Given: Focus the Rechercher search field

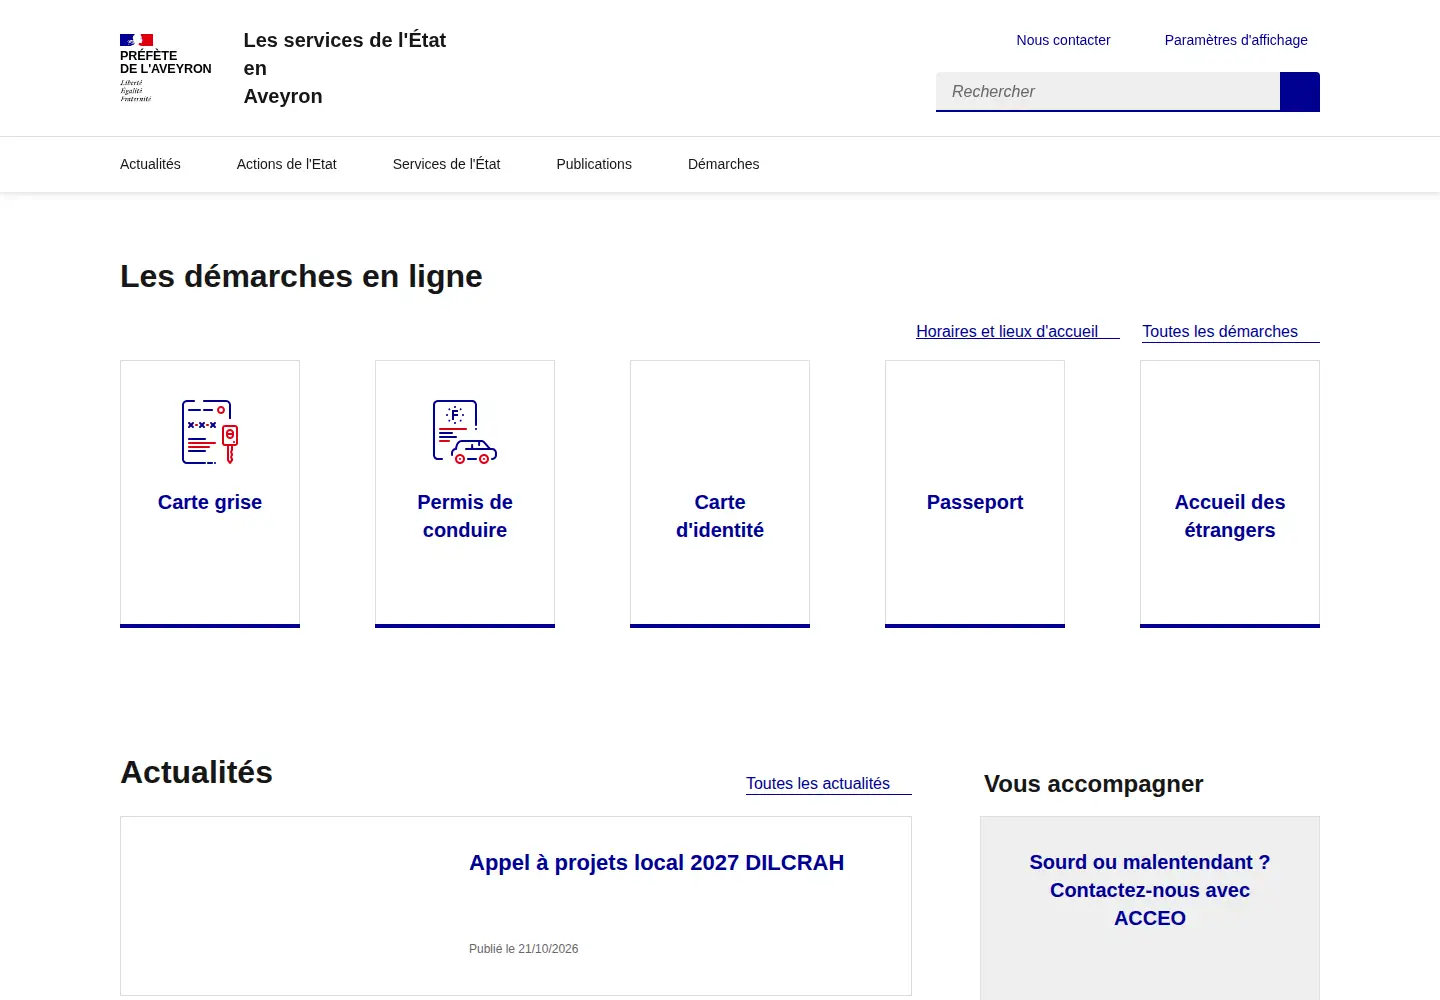Looking at the screenshot, I should coord(1108,92).
